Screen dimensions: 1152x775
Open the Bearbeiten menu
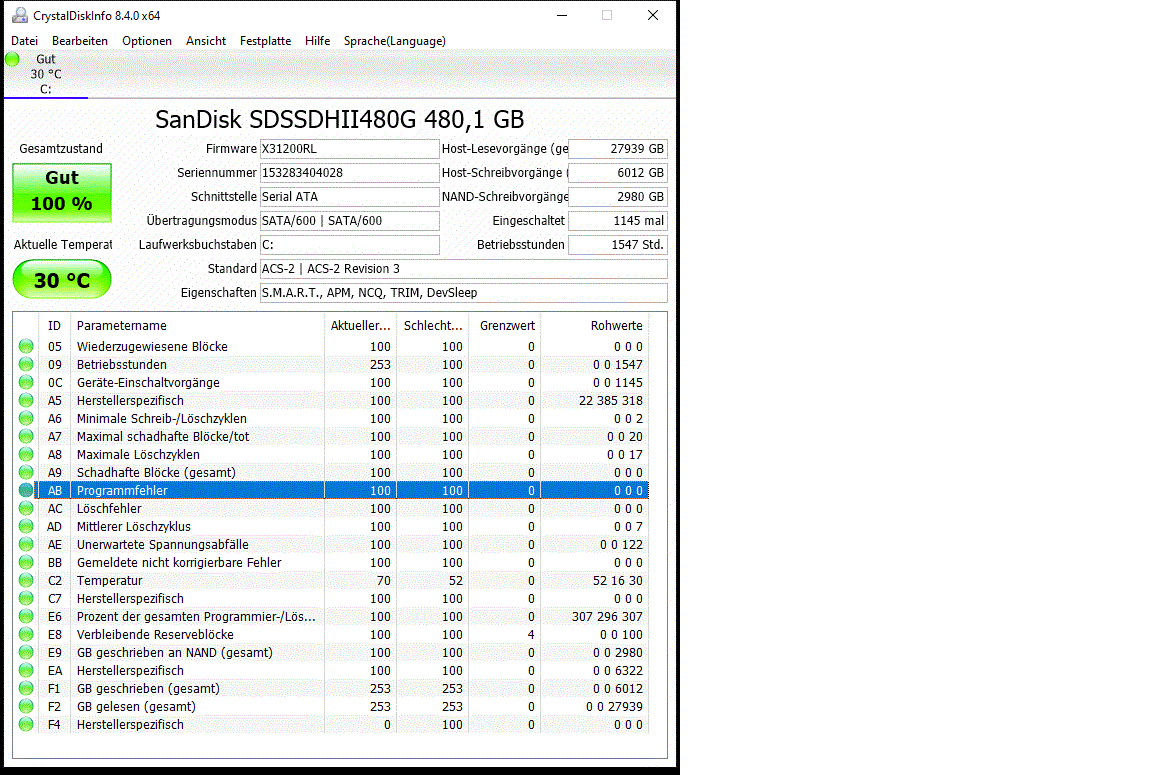click(x=80, y=41)
